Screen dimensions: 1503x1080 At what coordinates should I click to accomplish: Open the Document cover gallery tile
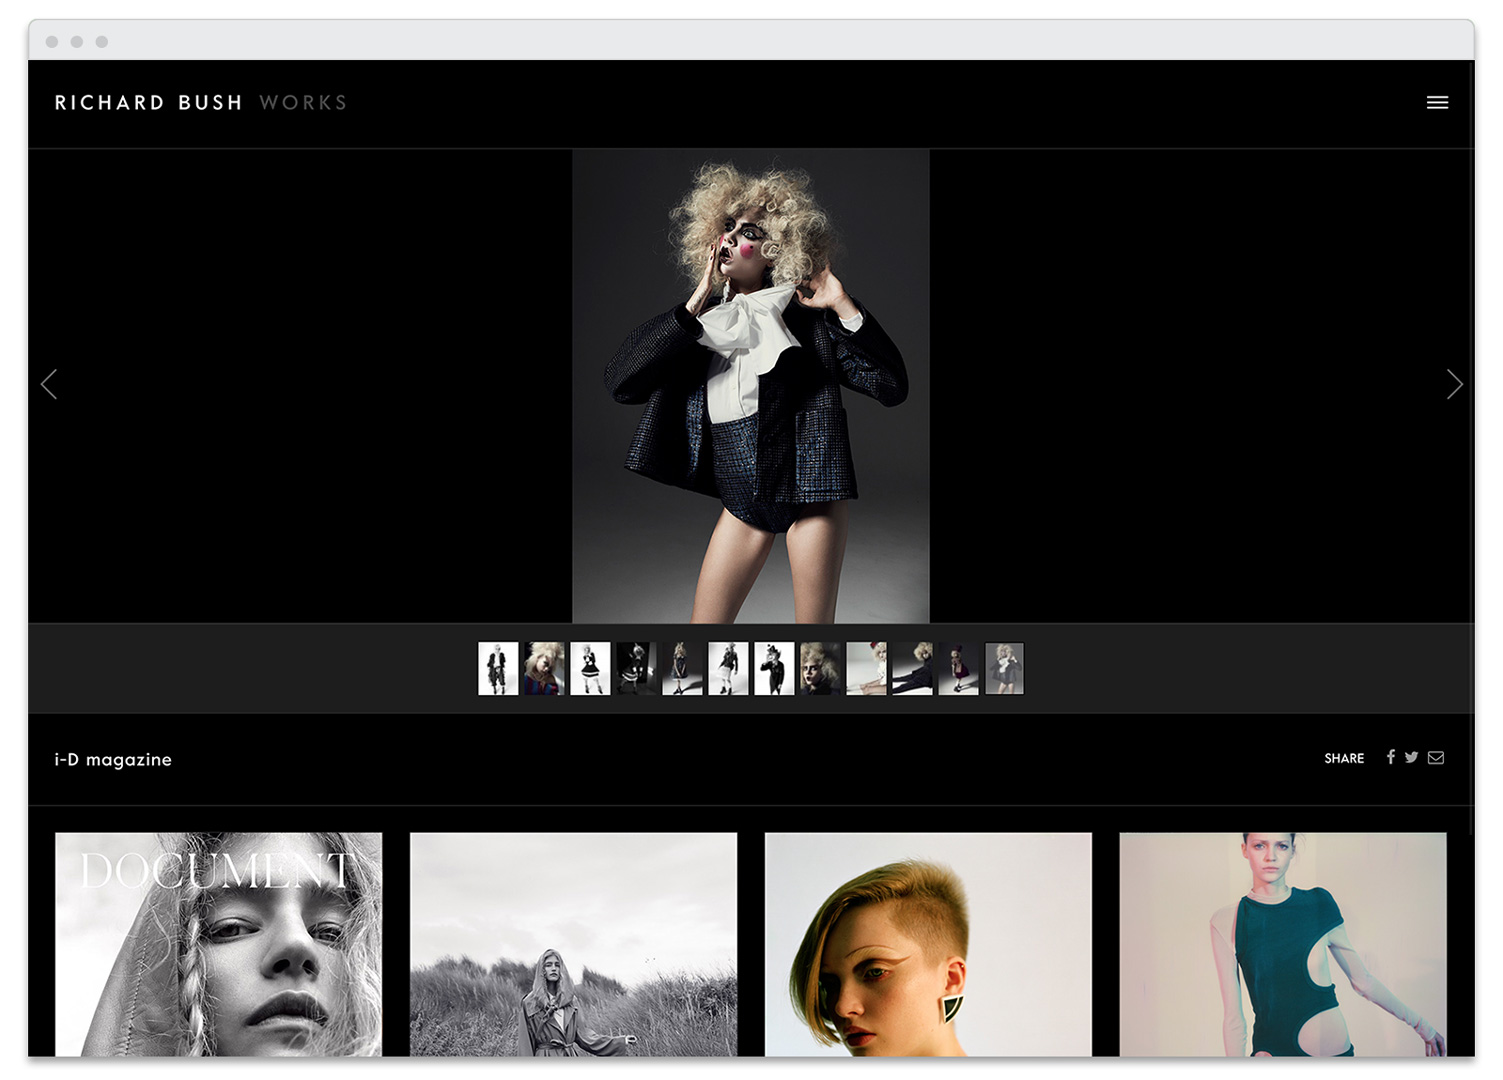[218, 944]
